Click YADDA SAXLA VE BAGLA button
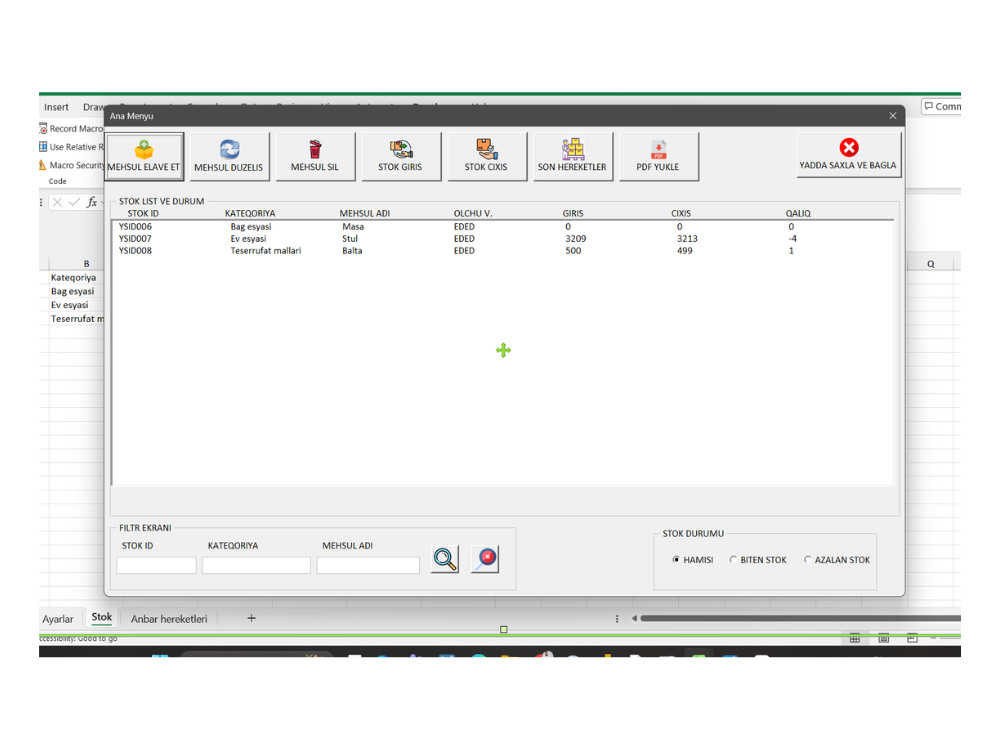The image size is (1000, 750). click(x=848, y=154)
